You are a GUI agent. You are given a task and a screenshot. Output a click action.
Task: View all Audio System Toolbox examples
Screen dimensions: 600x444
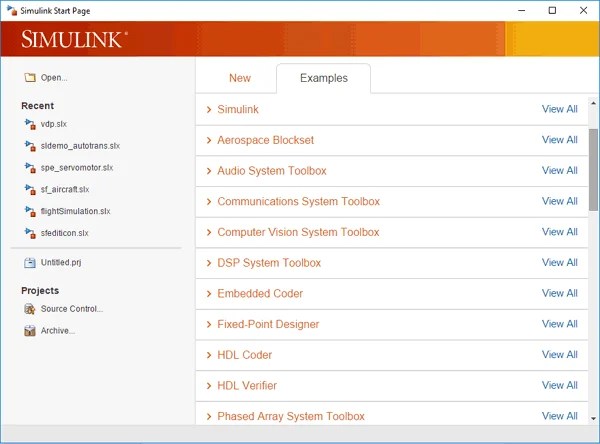click(x=559, y=170)
